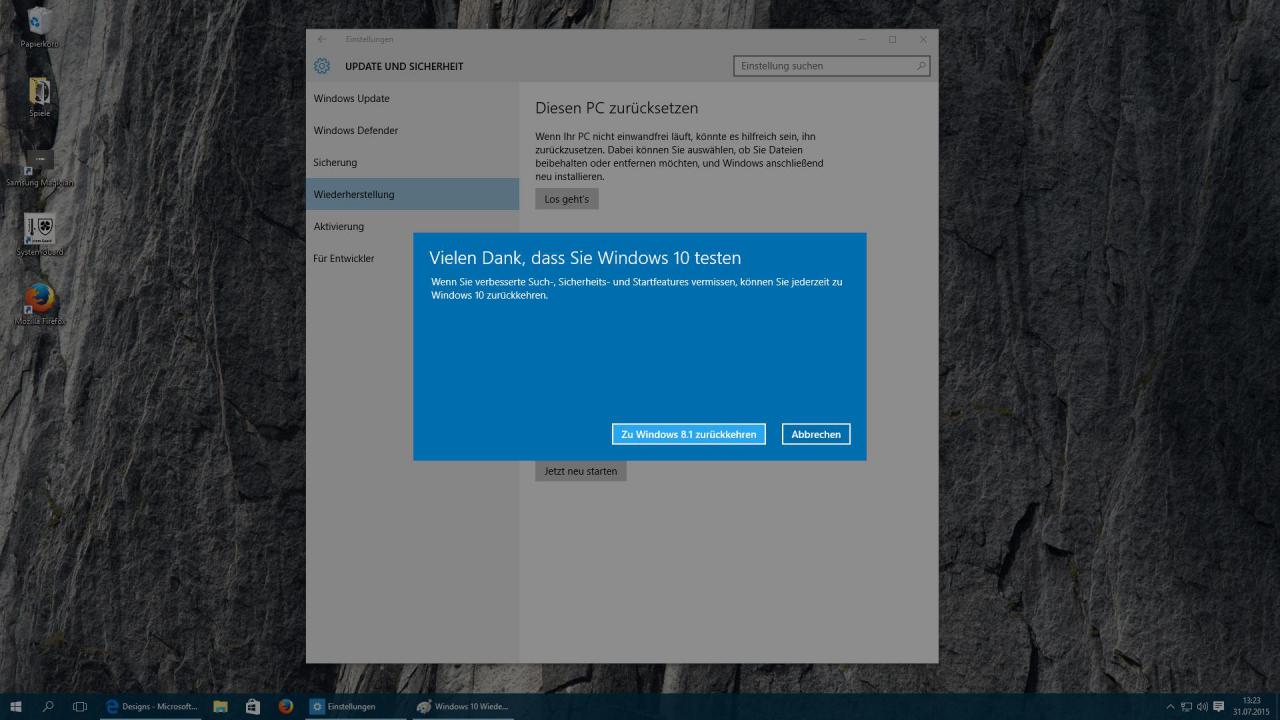The height and width of the screenshot is (720, 1280).
Task: Close the Einstellungen window
Action: 923,39
